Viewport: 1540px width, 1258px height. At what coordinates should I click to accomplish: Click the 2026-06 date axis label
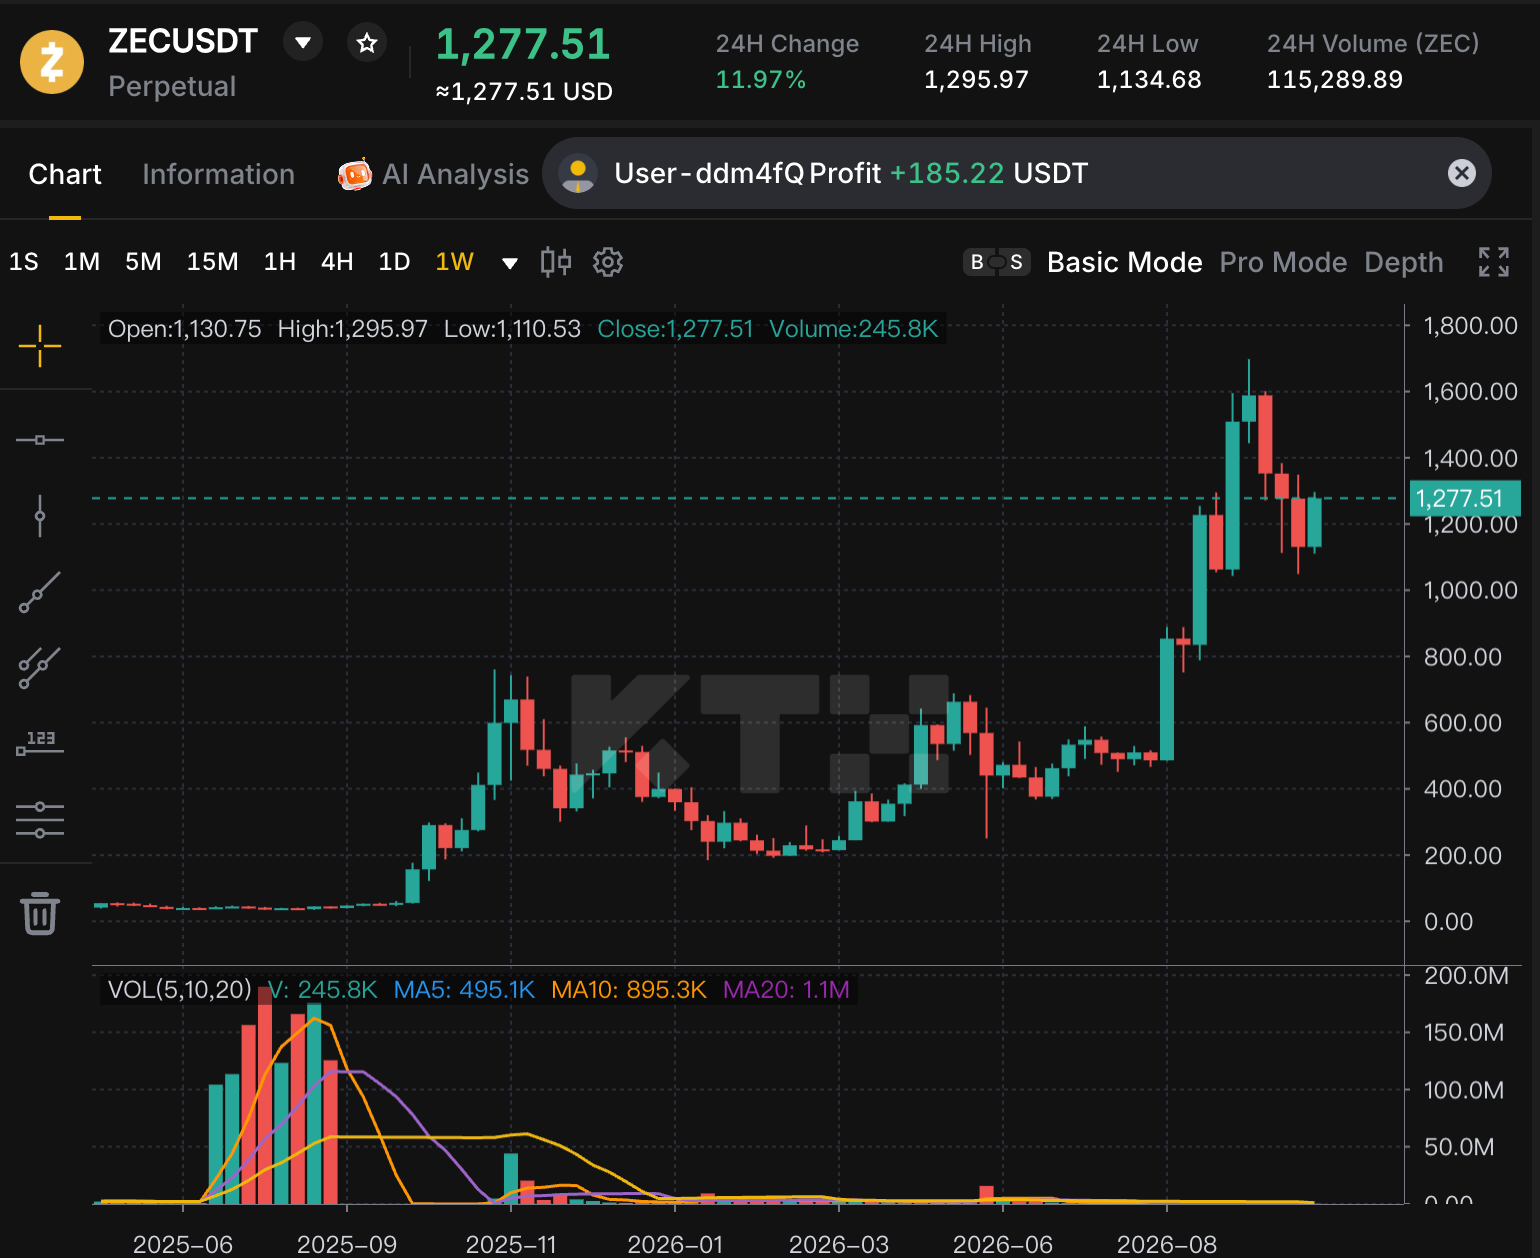pos(1003,1244)
